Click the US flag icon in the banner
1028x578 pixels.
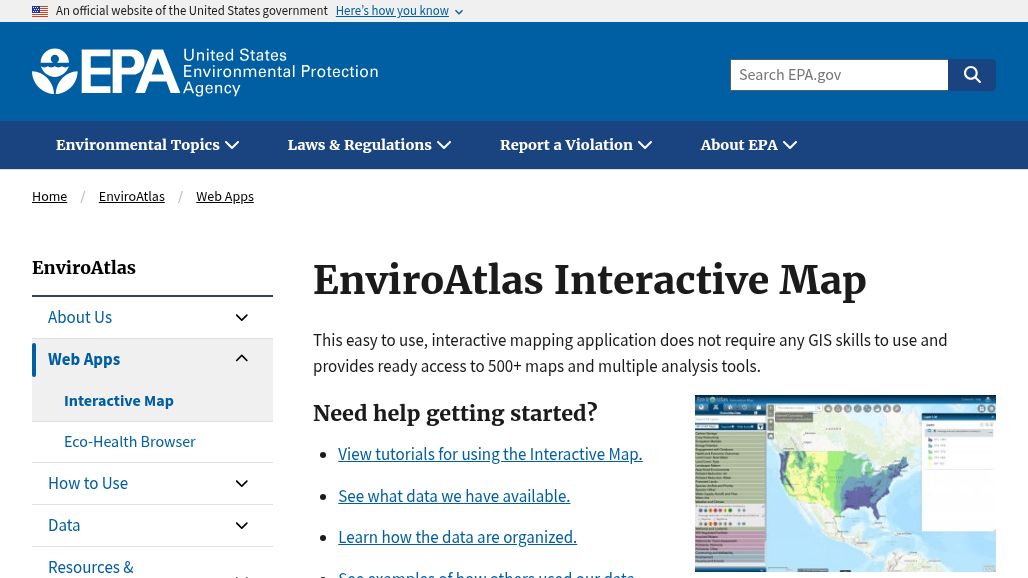click(x=40, y=11)
